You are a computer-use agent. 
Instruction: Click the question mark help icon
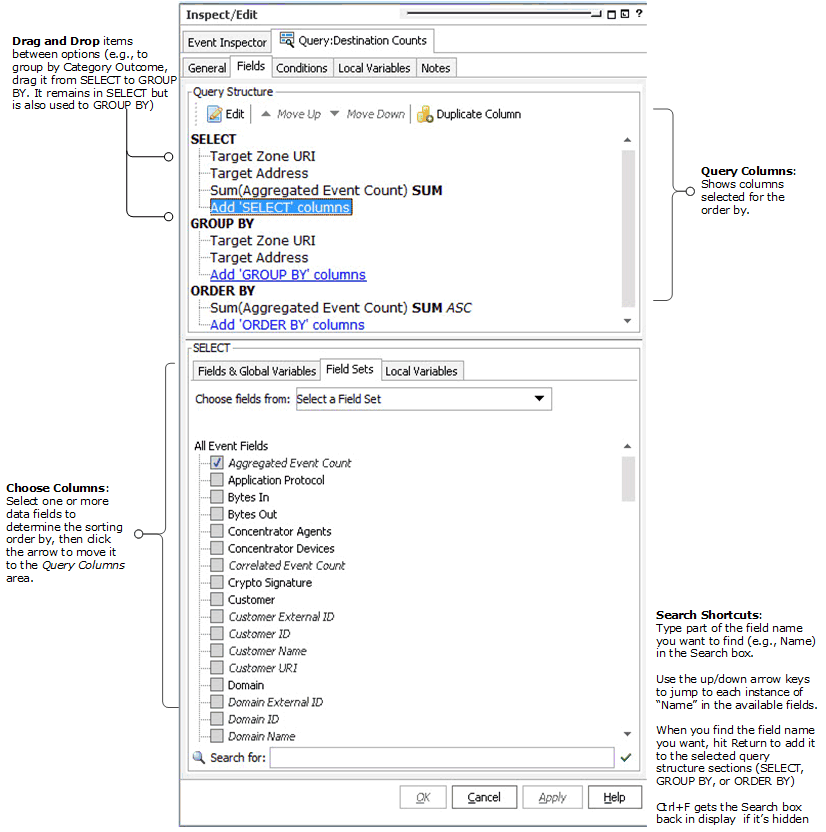point(639,14)
